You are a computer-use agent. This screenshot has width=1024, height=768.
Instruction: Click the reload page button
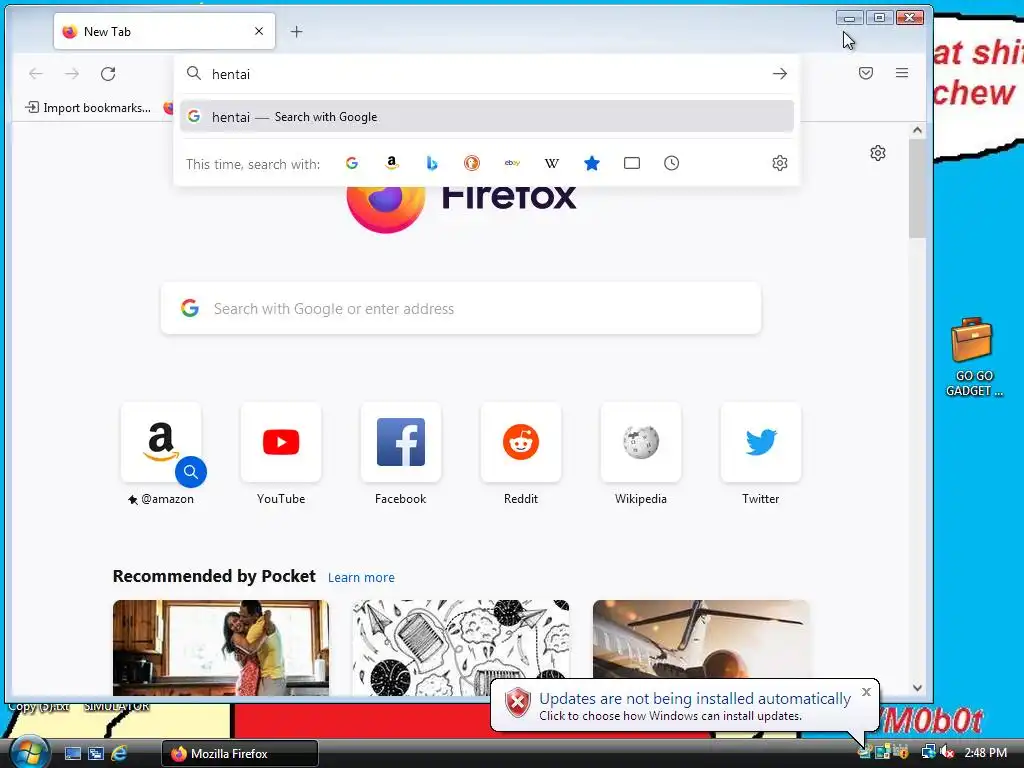(108, 74)
